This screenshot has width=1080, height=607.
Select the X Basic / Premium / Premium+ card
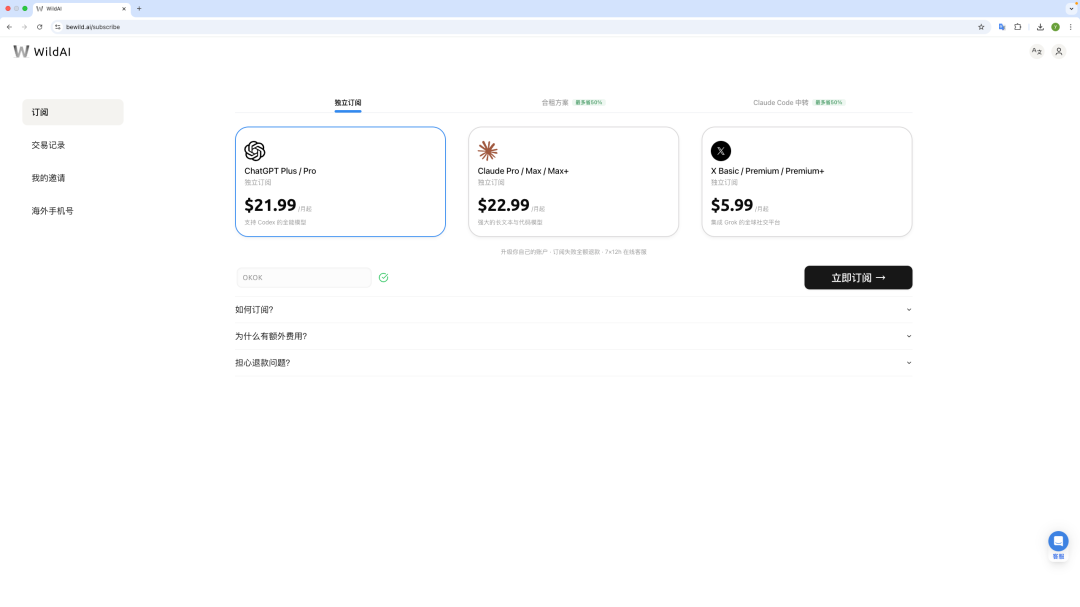pyautogui.click(x=807, y=182)
